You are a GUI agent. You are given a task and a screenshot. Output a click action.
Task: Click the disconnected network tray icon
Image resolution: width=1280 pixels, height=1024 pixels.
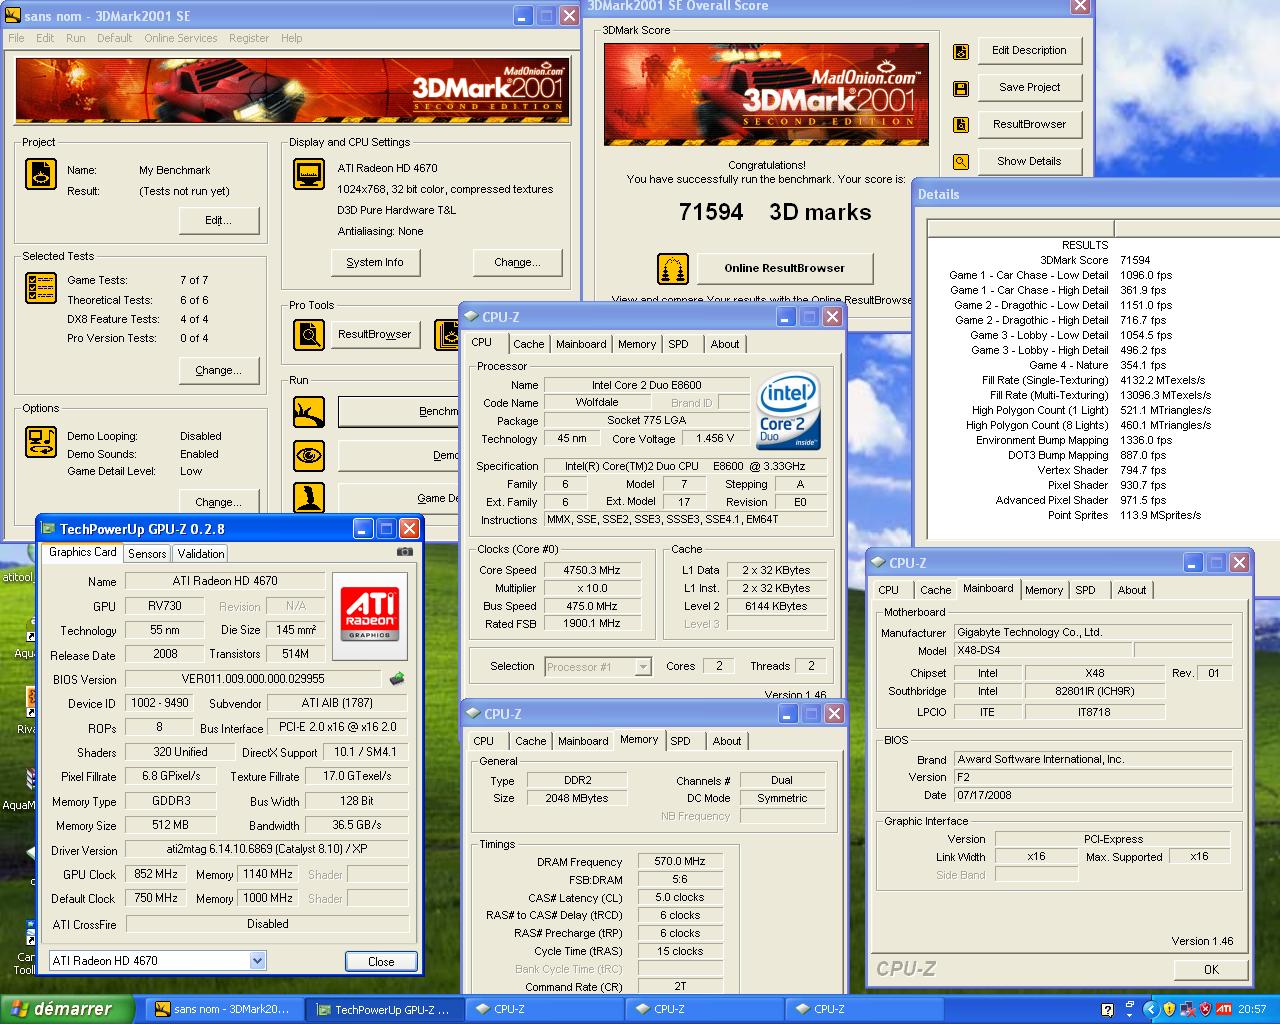(1187, 1009)
